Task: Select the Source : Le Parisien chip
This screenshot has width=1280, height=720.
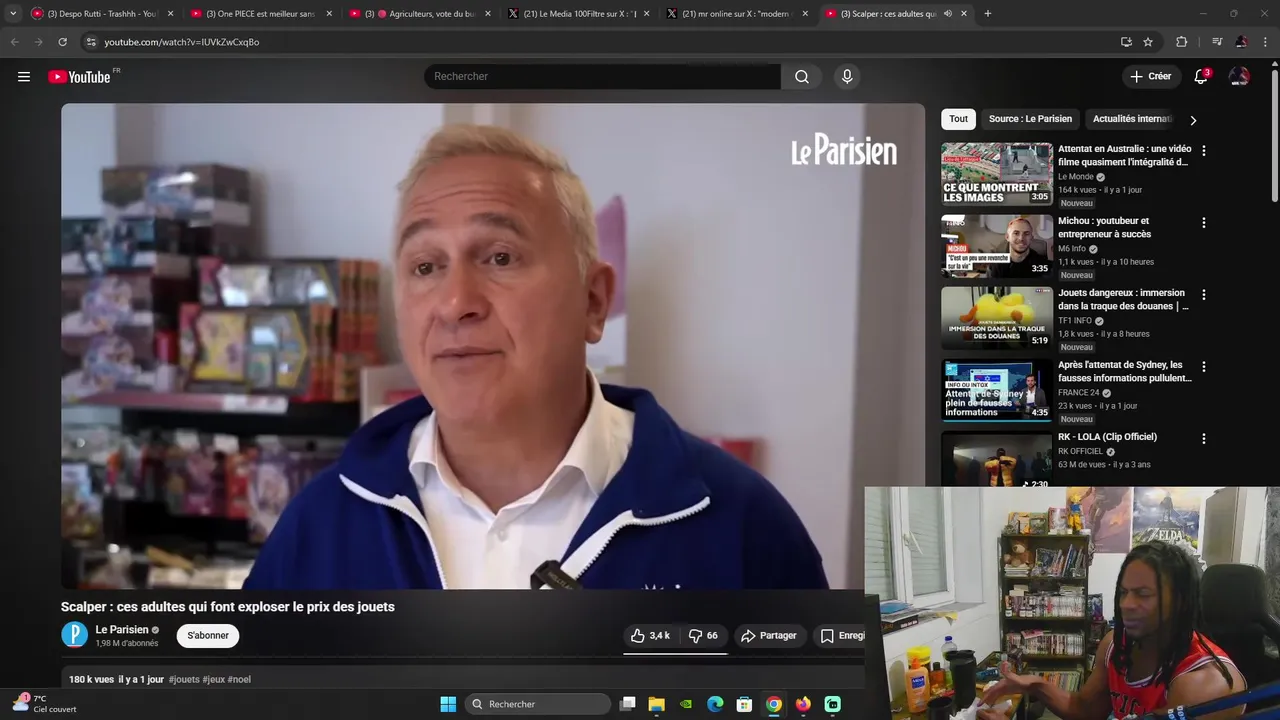Action: pyautogui.click(x=1030, y=119)
